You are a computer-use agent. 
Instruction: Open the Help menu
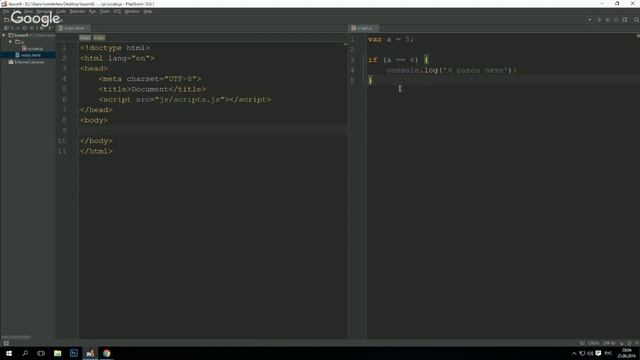(x=148, y=11)
